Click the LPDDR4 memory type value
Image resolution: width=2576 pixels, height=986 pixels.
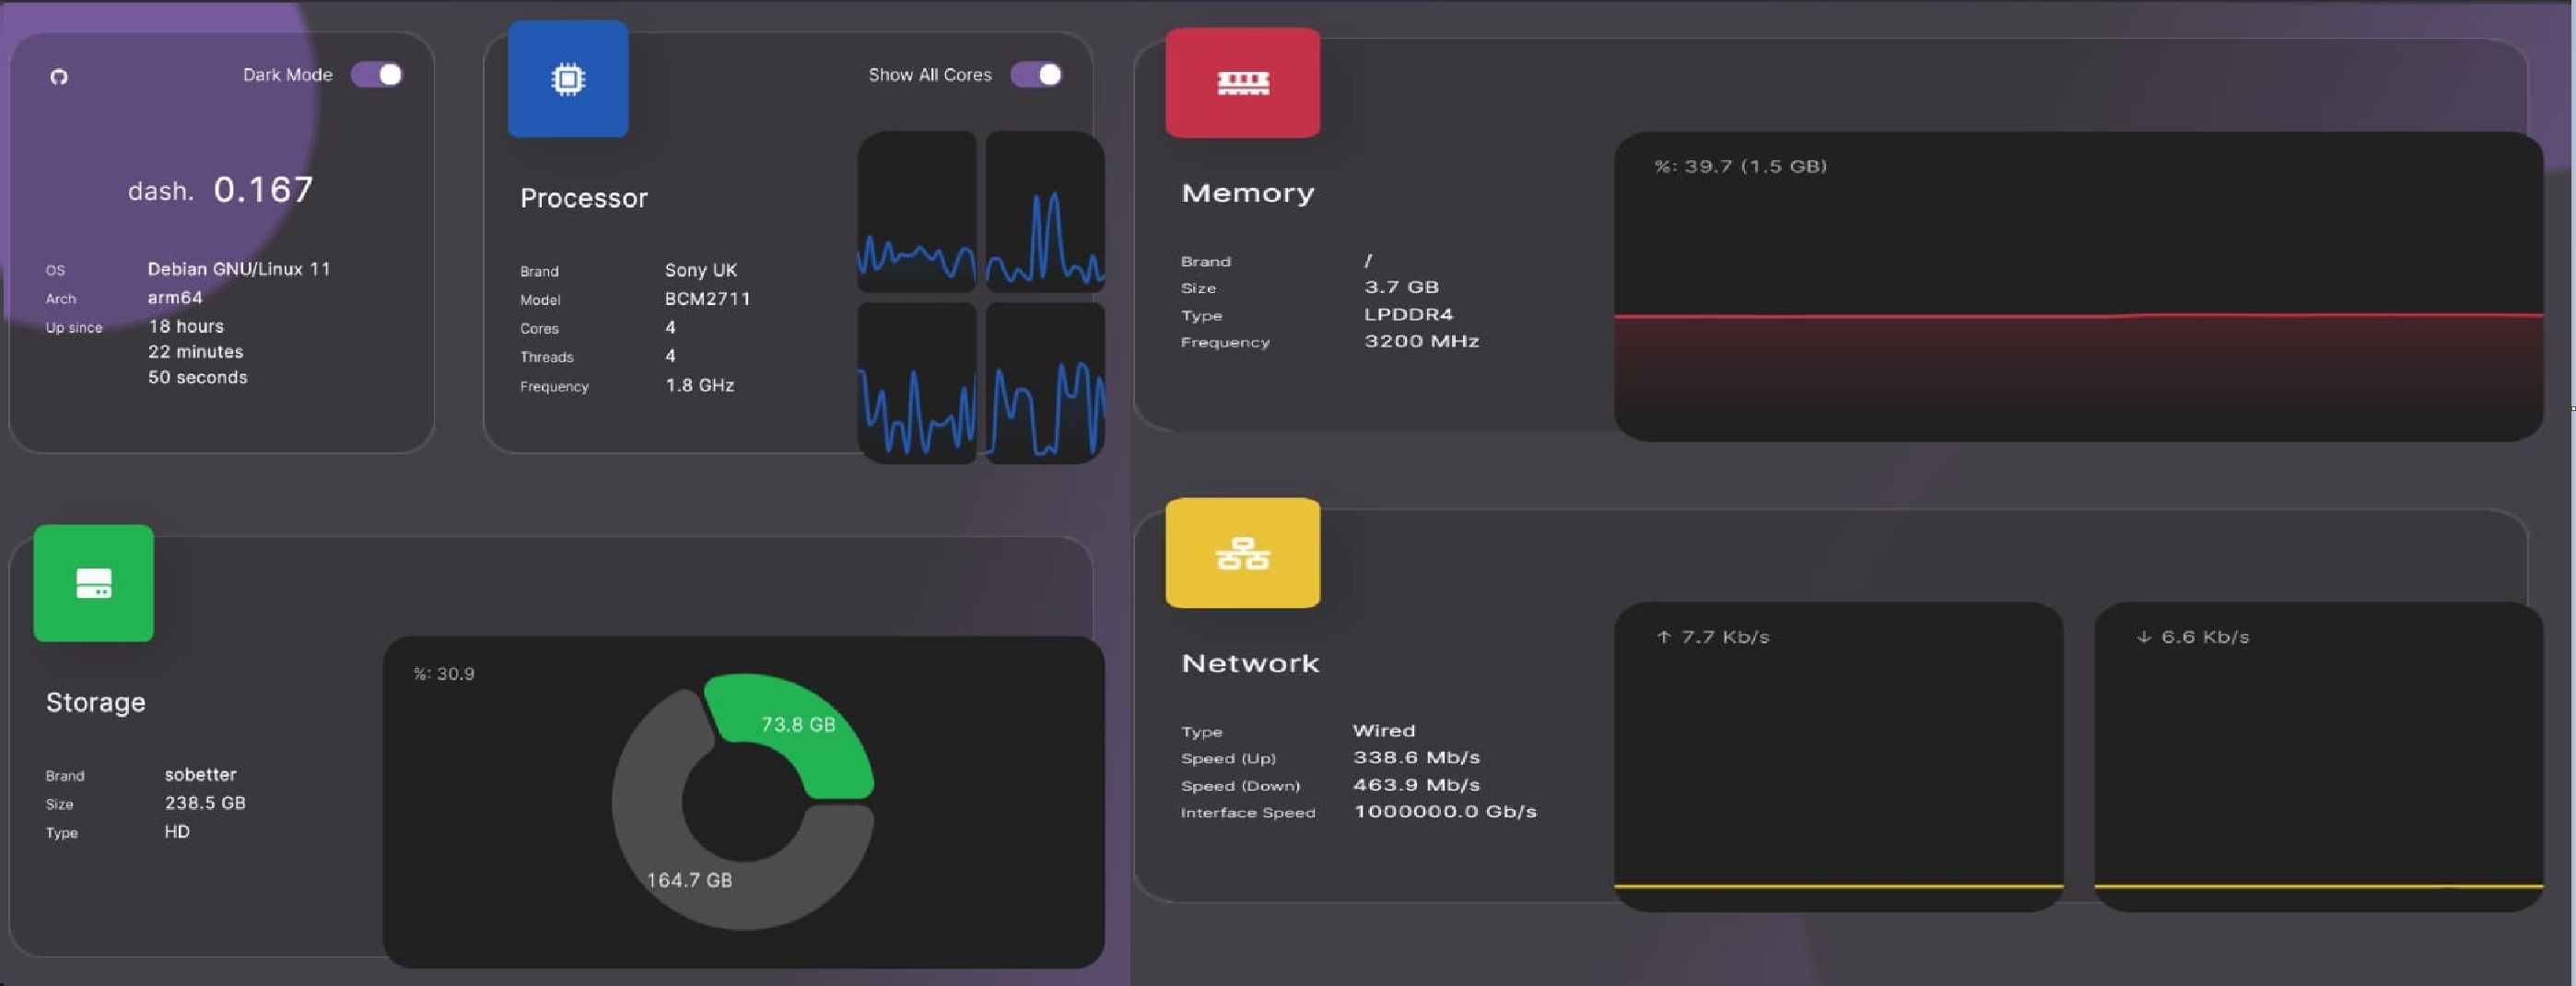coord(1409,314)
